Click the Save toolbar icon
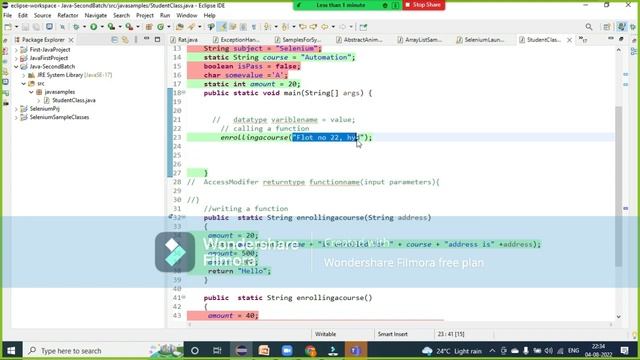640x360 pixels. tap(25, 27)
